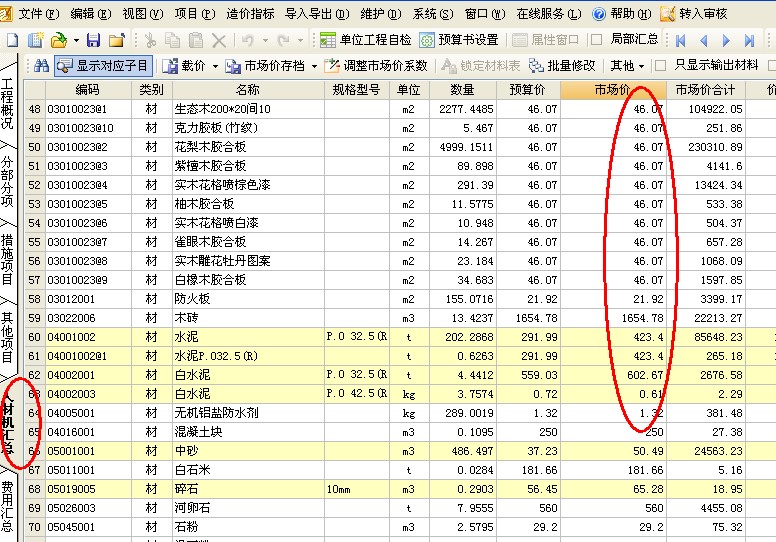This screenshot has height=542, width=776.
Task: Click the New document icon
Action: point(12,40)
